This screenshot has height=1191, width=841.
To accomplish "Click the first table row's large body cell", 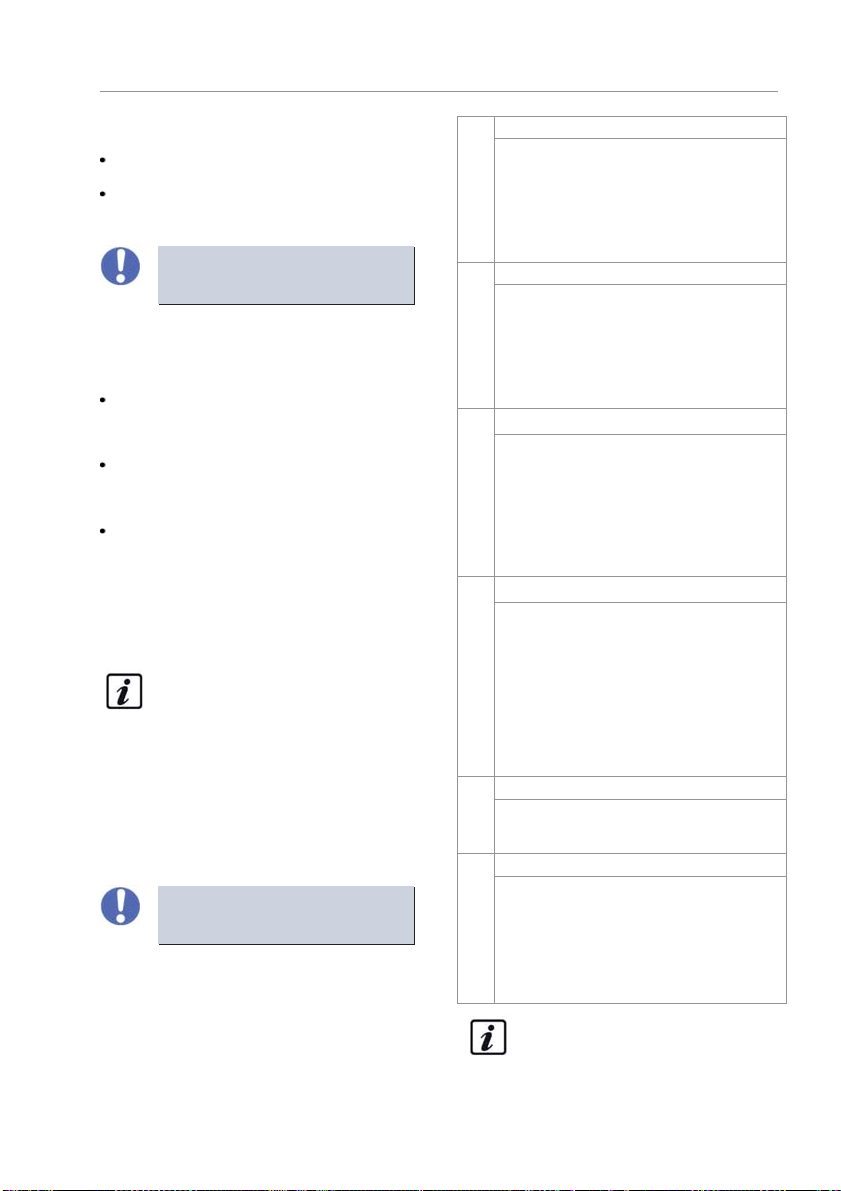I will click(x=640, y=201).
